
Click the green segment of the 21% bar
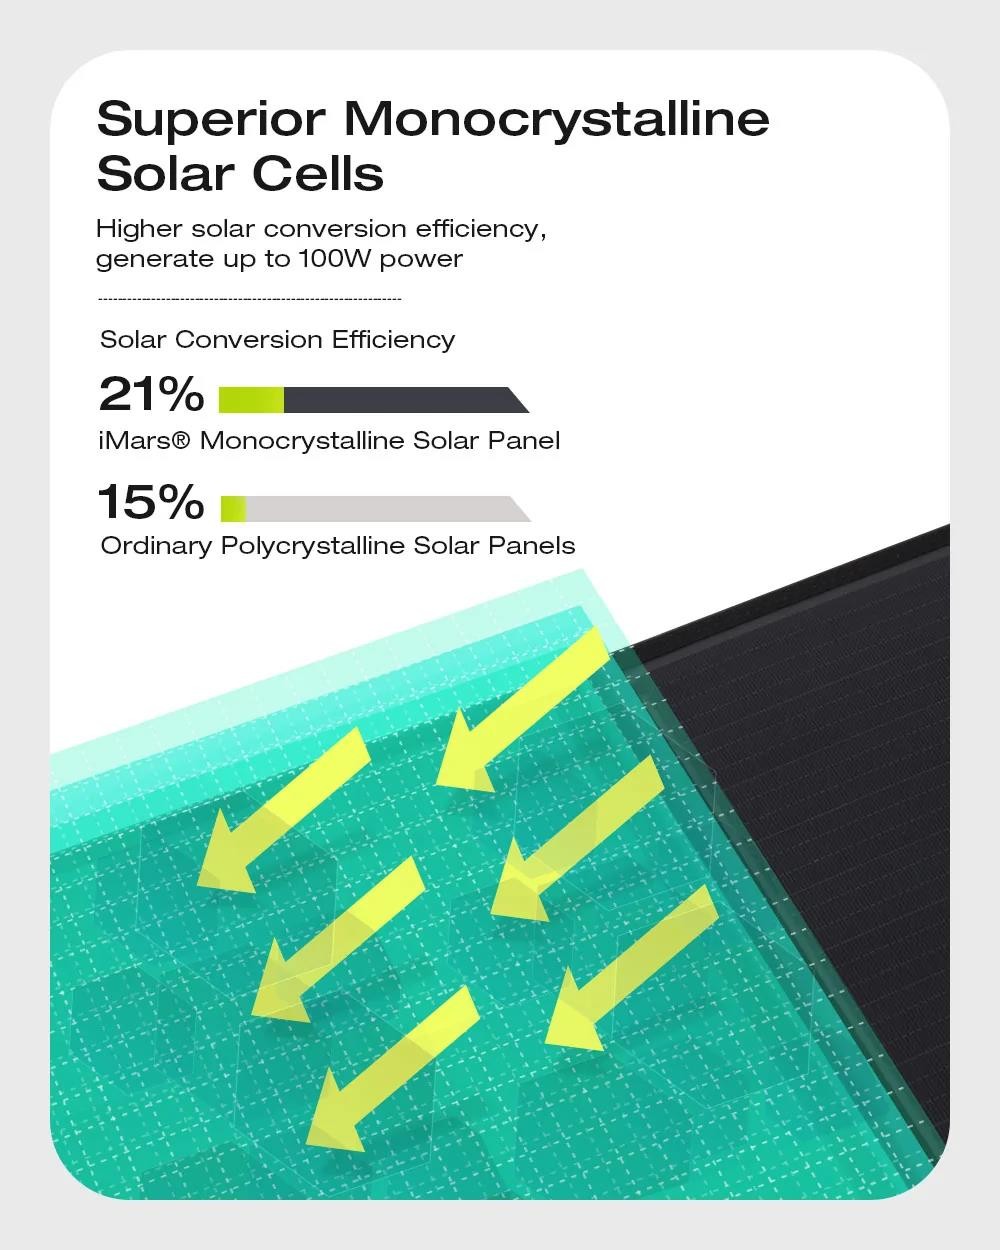click(251, 400)
